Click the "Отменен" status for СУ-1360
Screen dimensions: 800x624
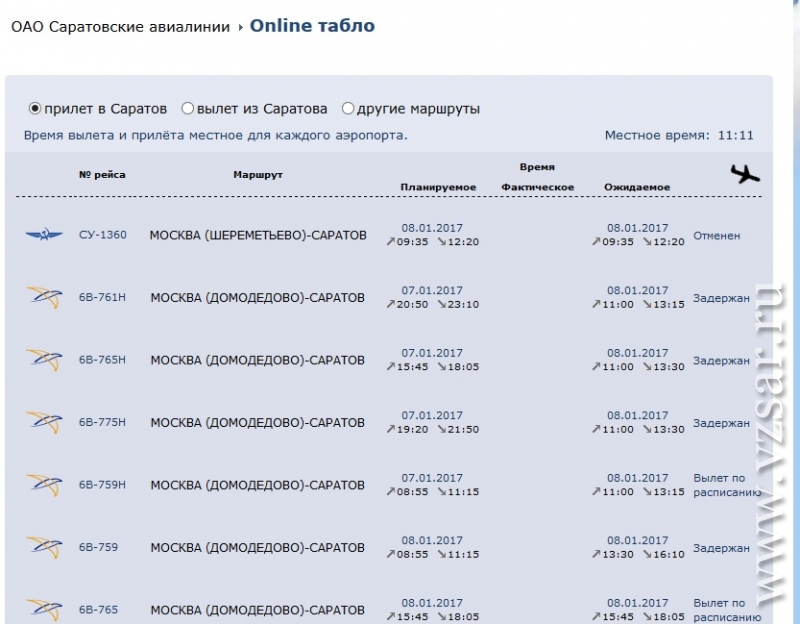(x=716, y=236)
